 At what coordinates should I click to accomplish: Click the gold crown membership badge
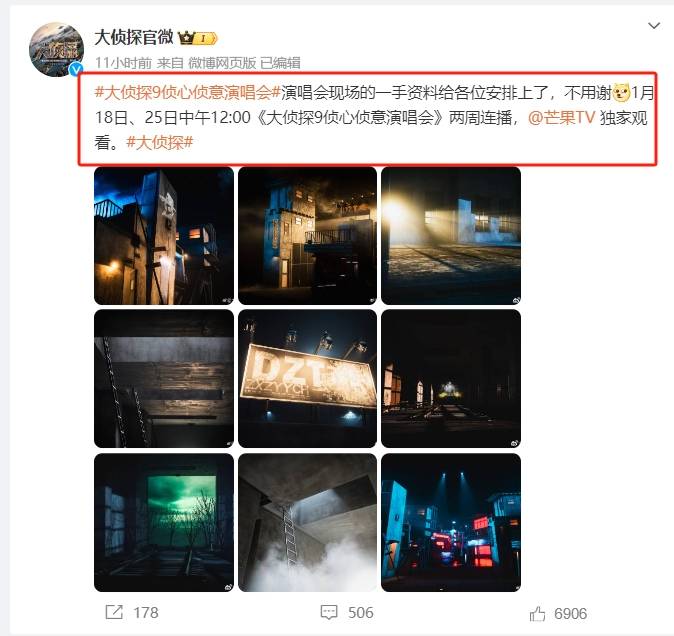pos(197,38)
